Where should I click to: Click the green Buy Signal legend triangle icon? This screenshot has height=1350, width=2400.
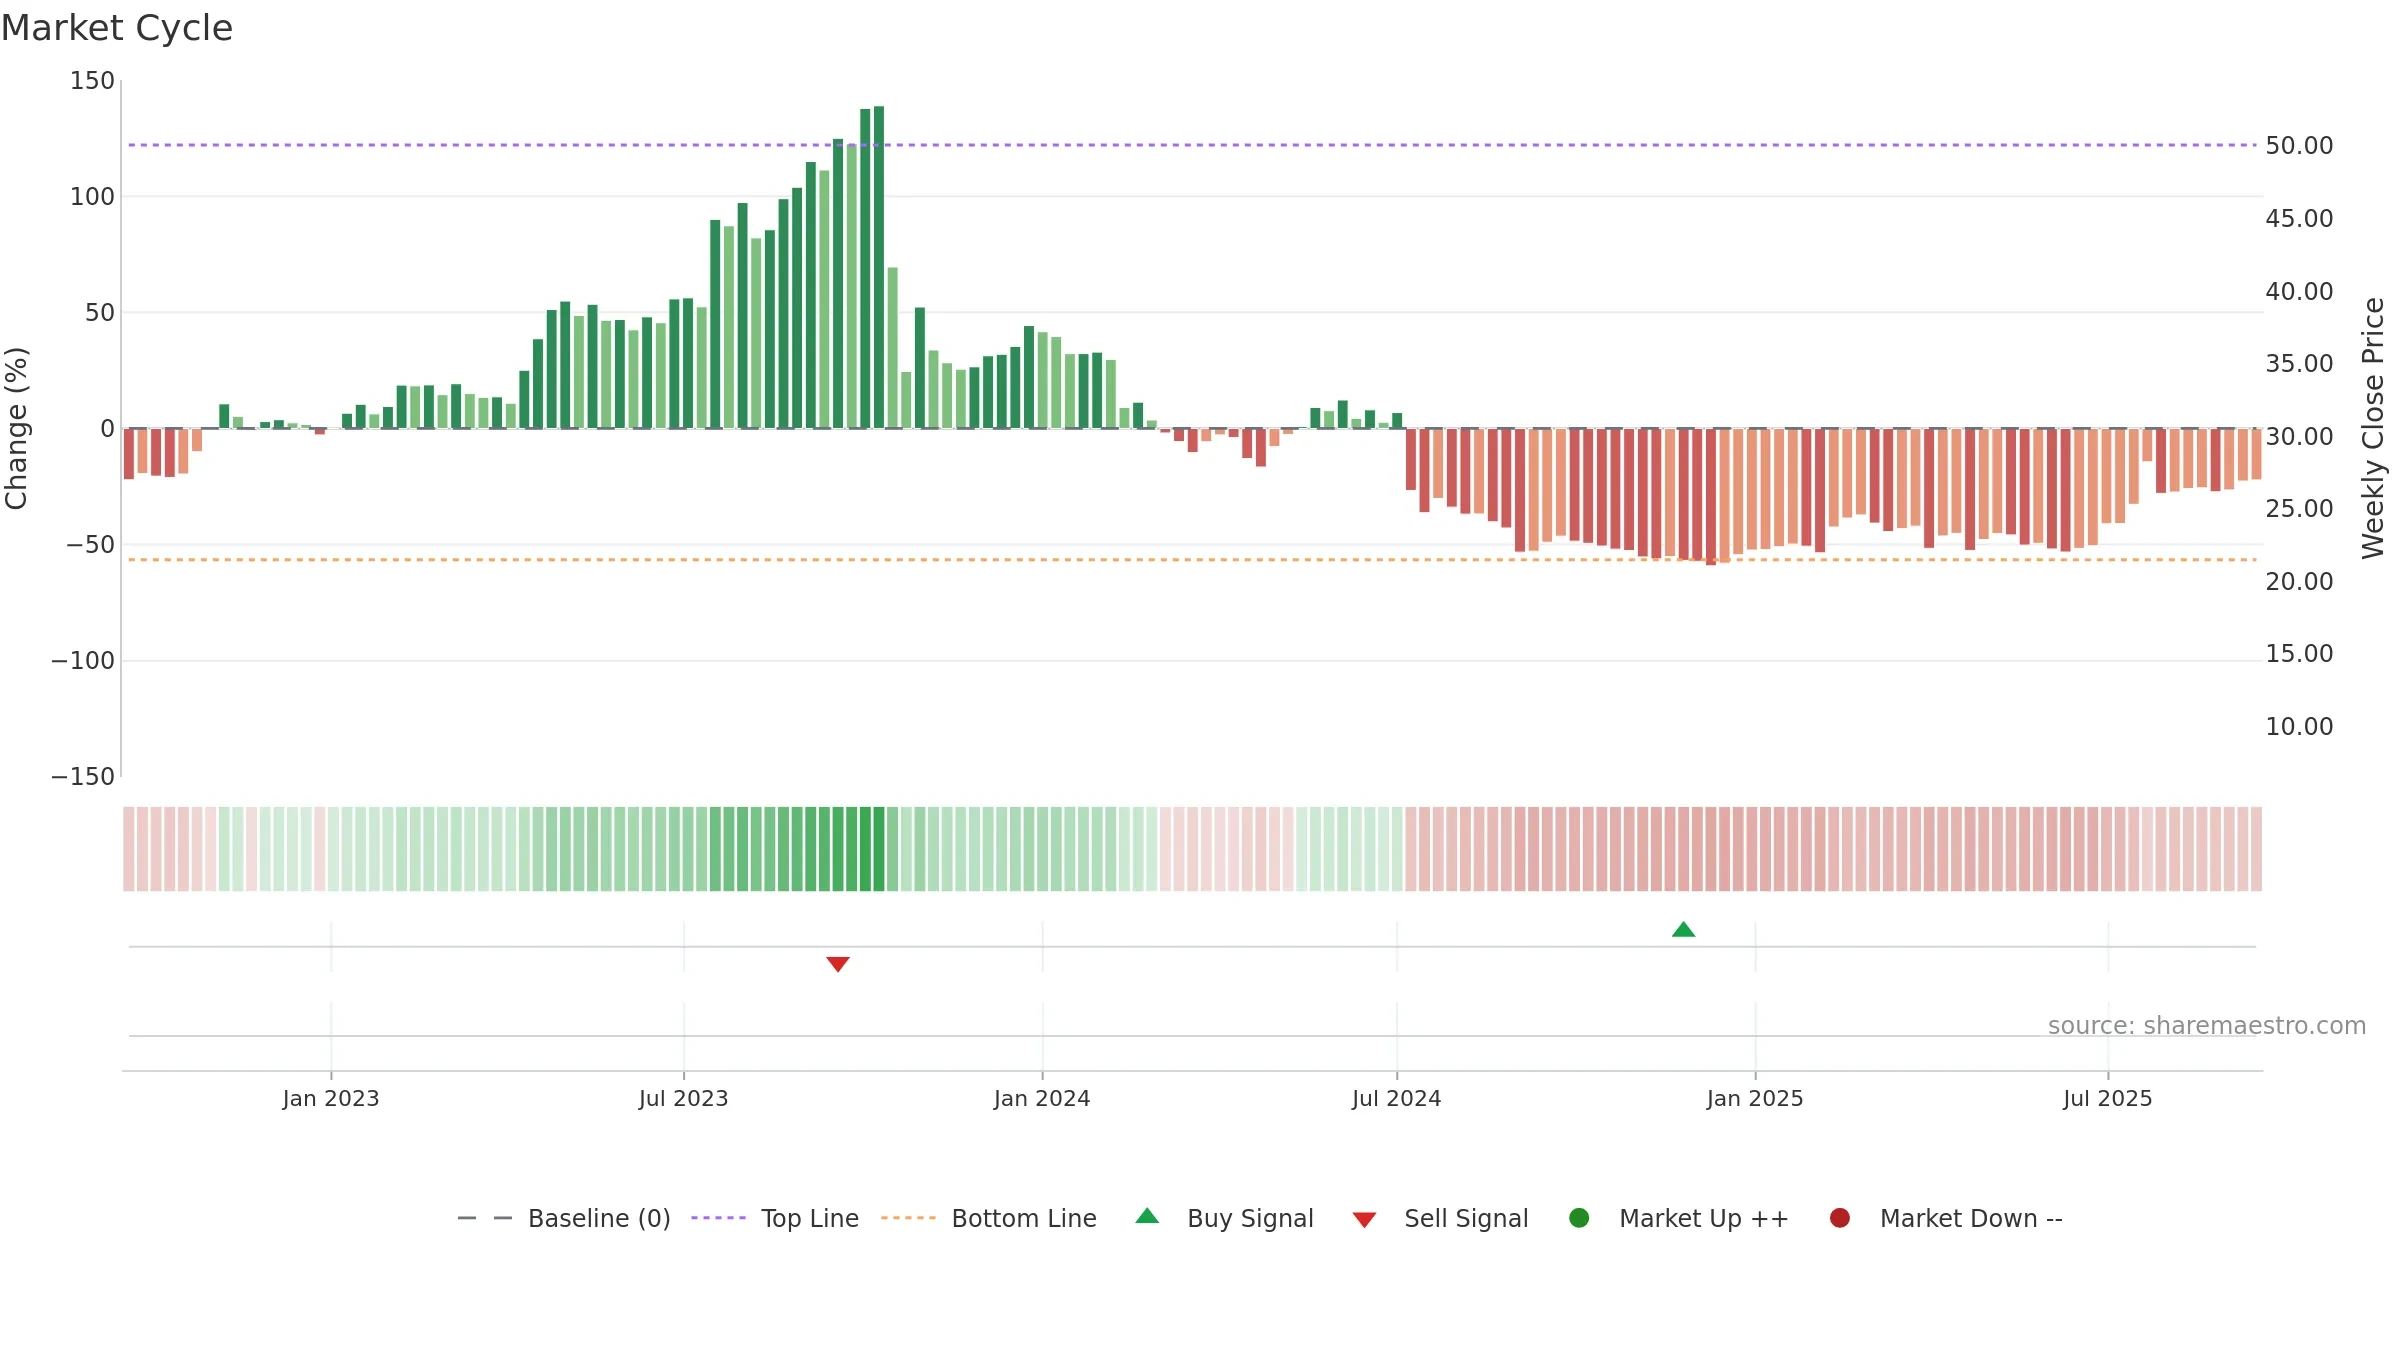[1147, 1216]
